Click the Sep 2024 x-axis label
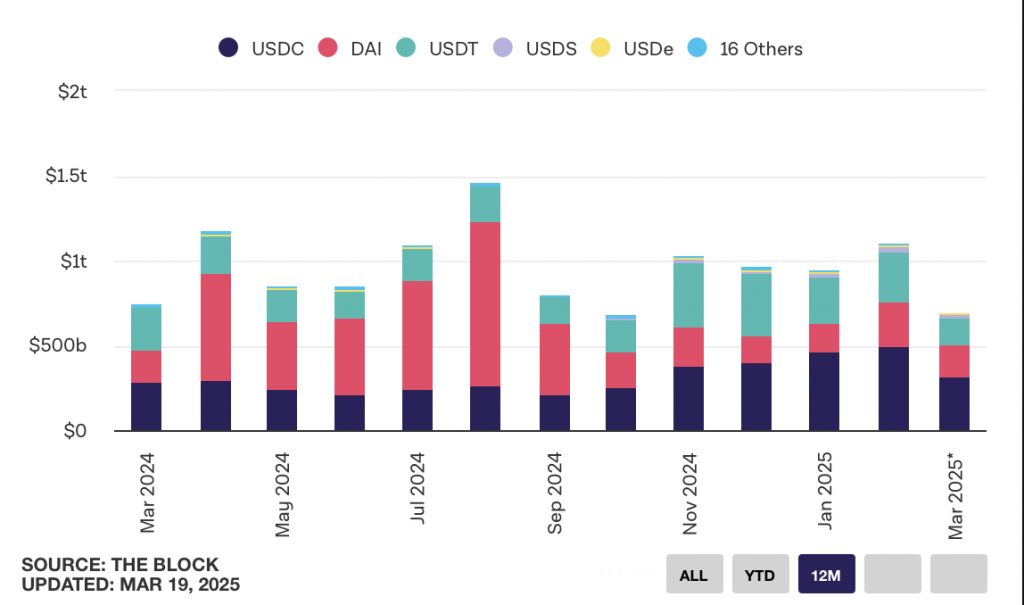The width and height of the screenshot is (1024, 605). (x=554, y=493)
